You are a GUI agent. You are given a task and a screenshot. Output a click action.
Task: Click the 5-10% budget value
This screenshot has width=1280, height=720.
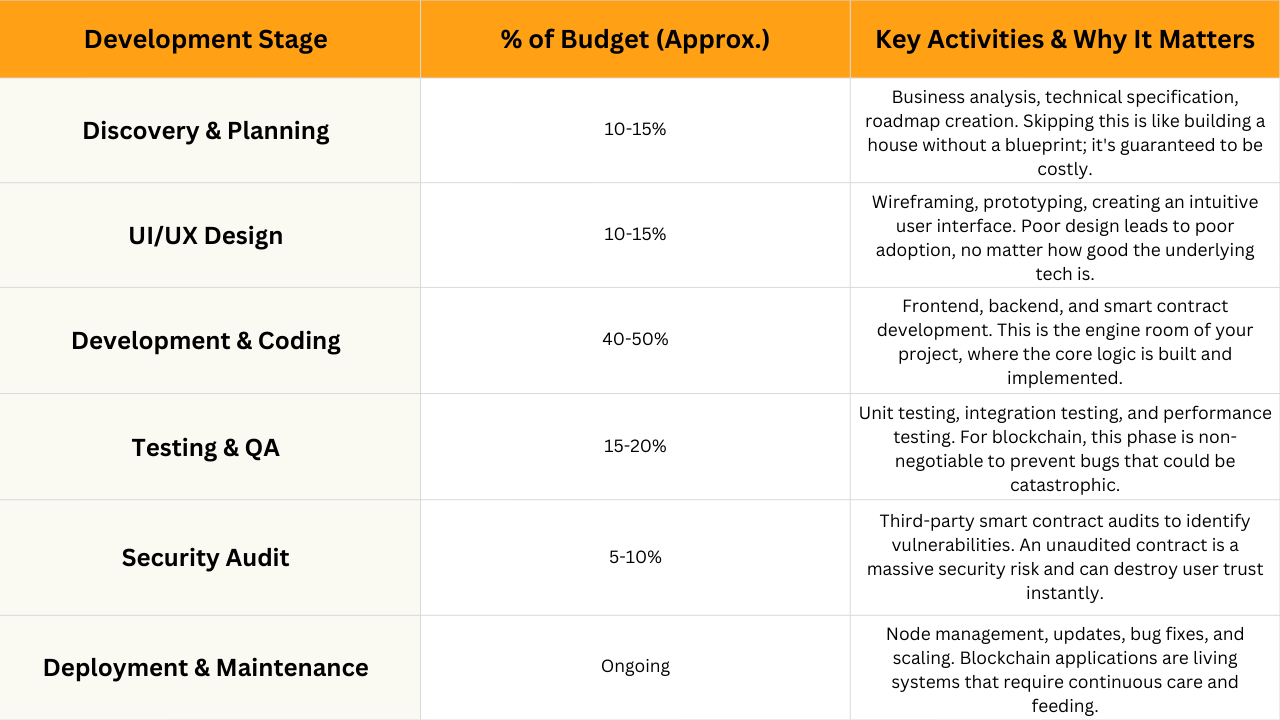click(635, 557)
